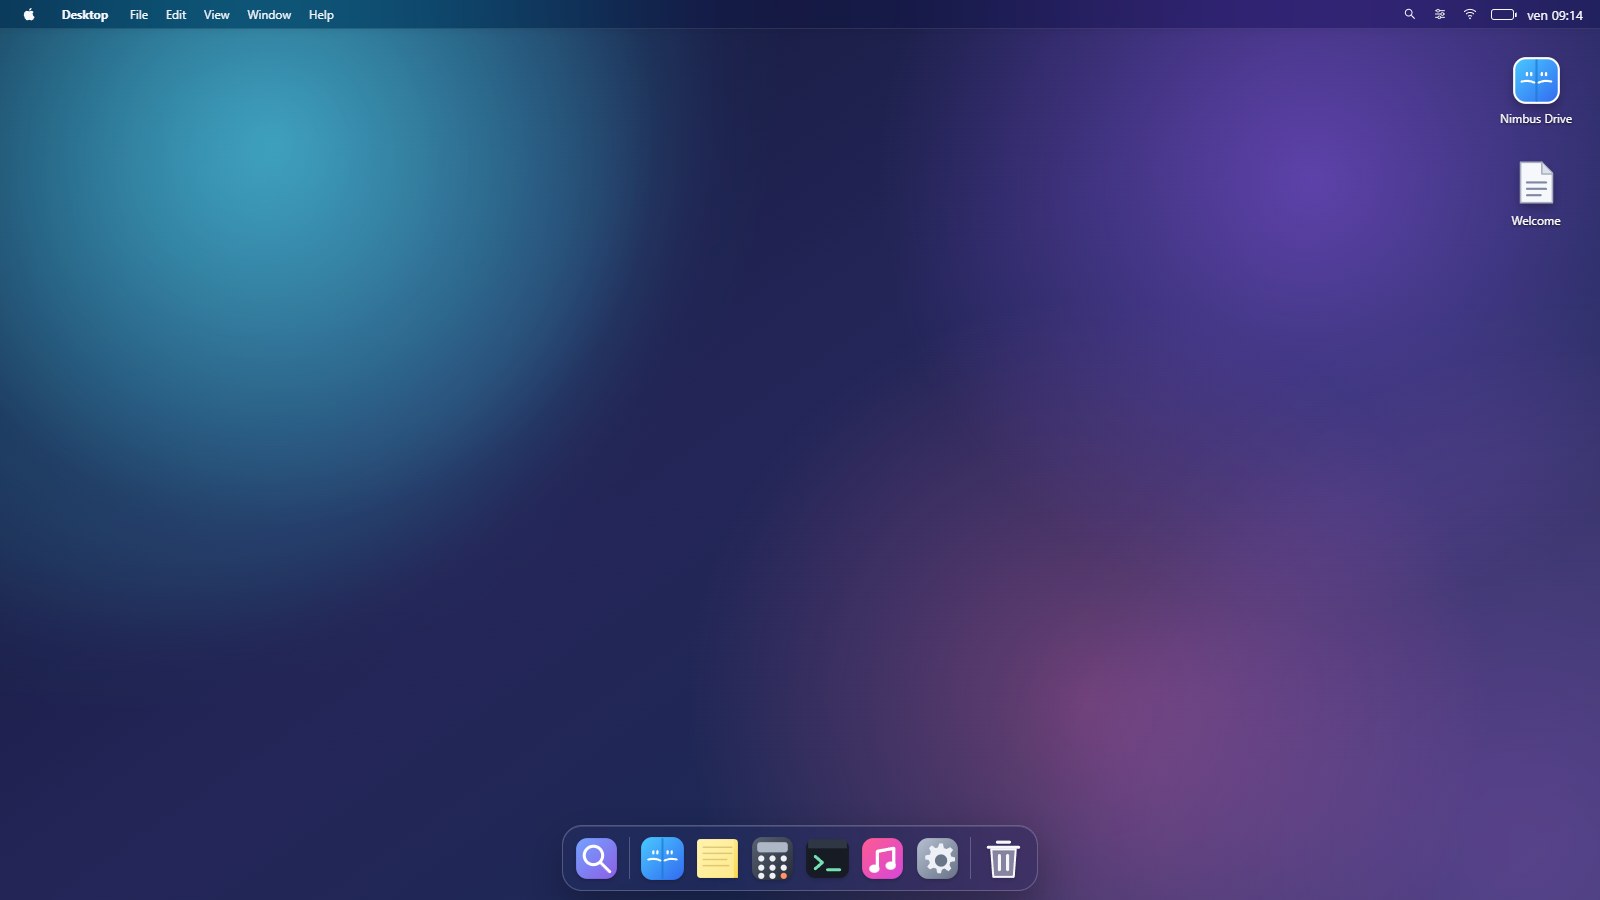Open System Settings gear in dock
Viewport: 1600px width, 900px height.
point(937,858)
